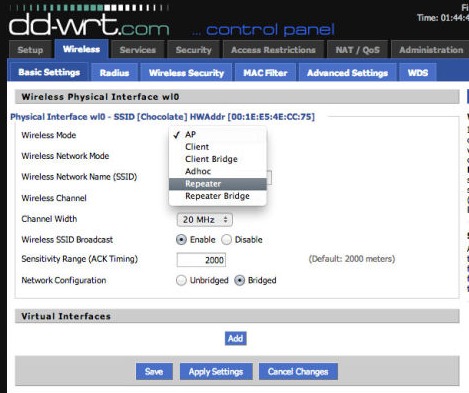The height and width of the screenshot is (393, 469).
Task: Select the Wireless main tab
Action: (x=81, y=49)
